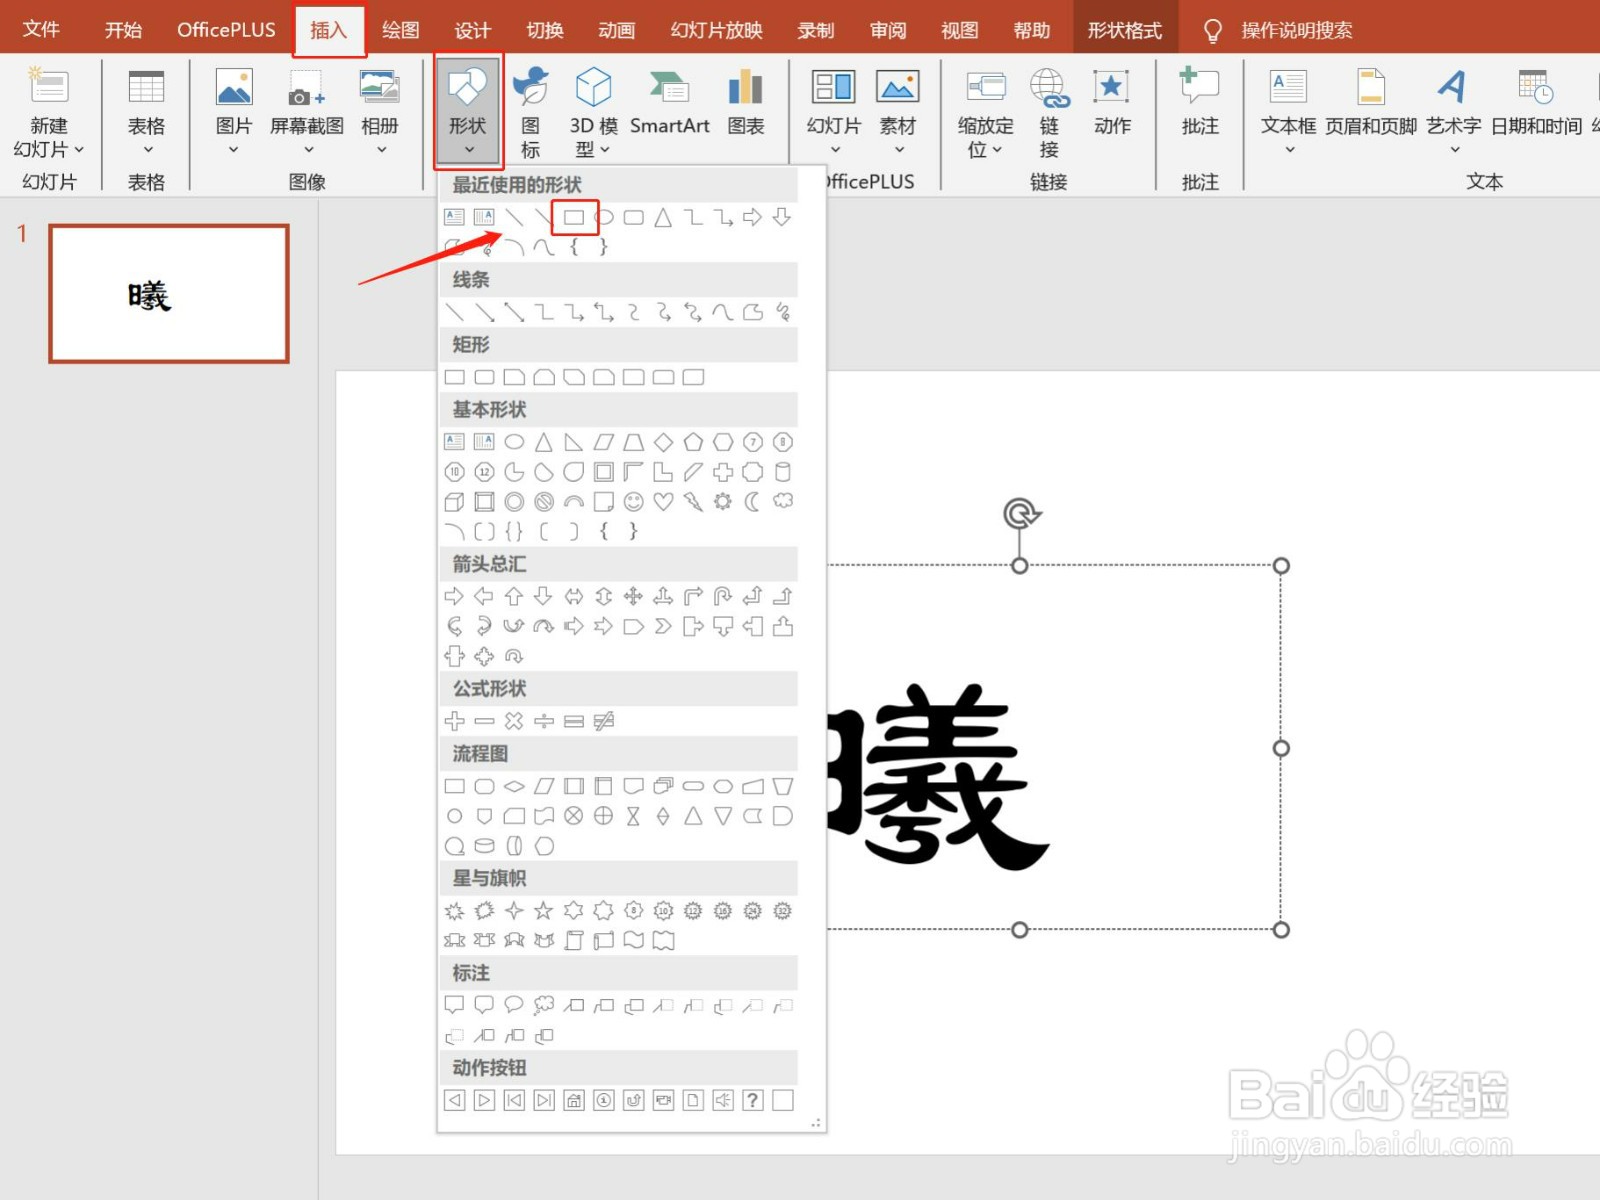This screenshot has width=1600, height=1200.
Task: Open the 审阅 tab
Action: tap(888, 30)
